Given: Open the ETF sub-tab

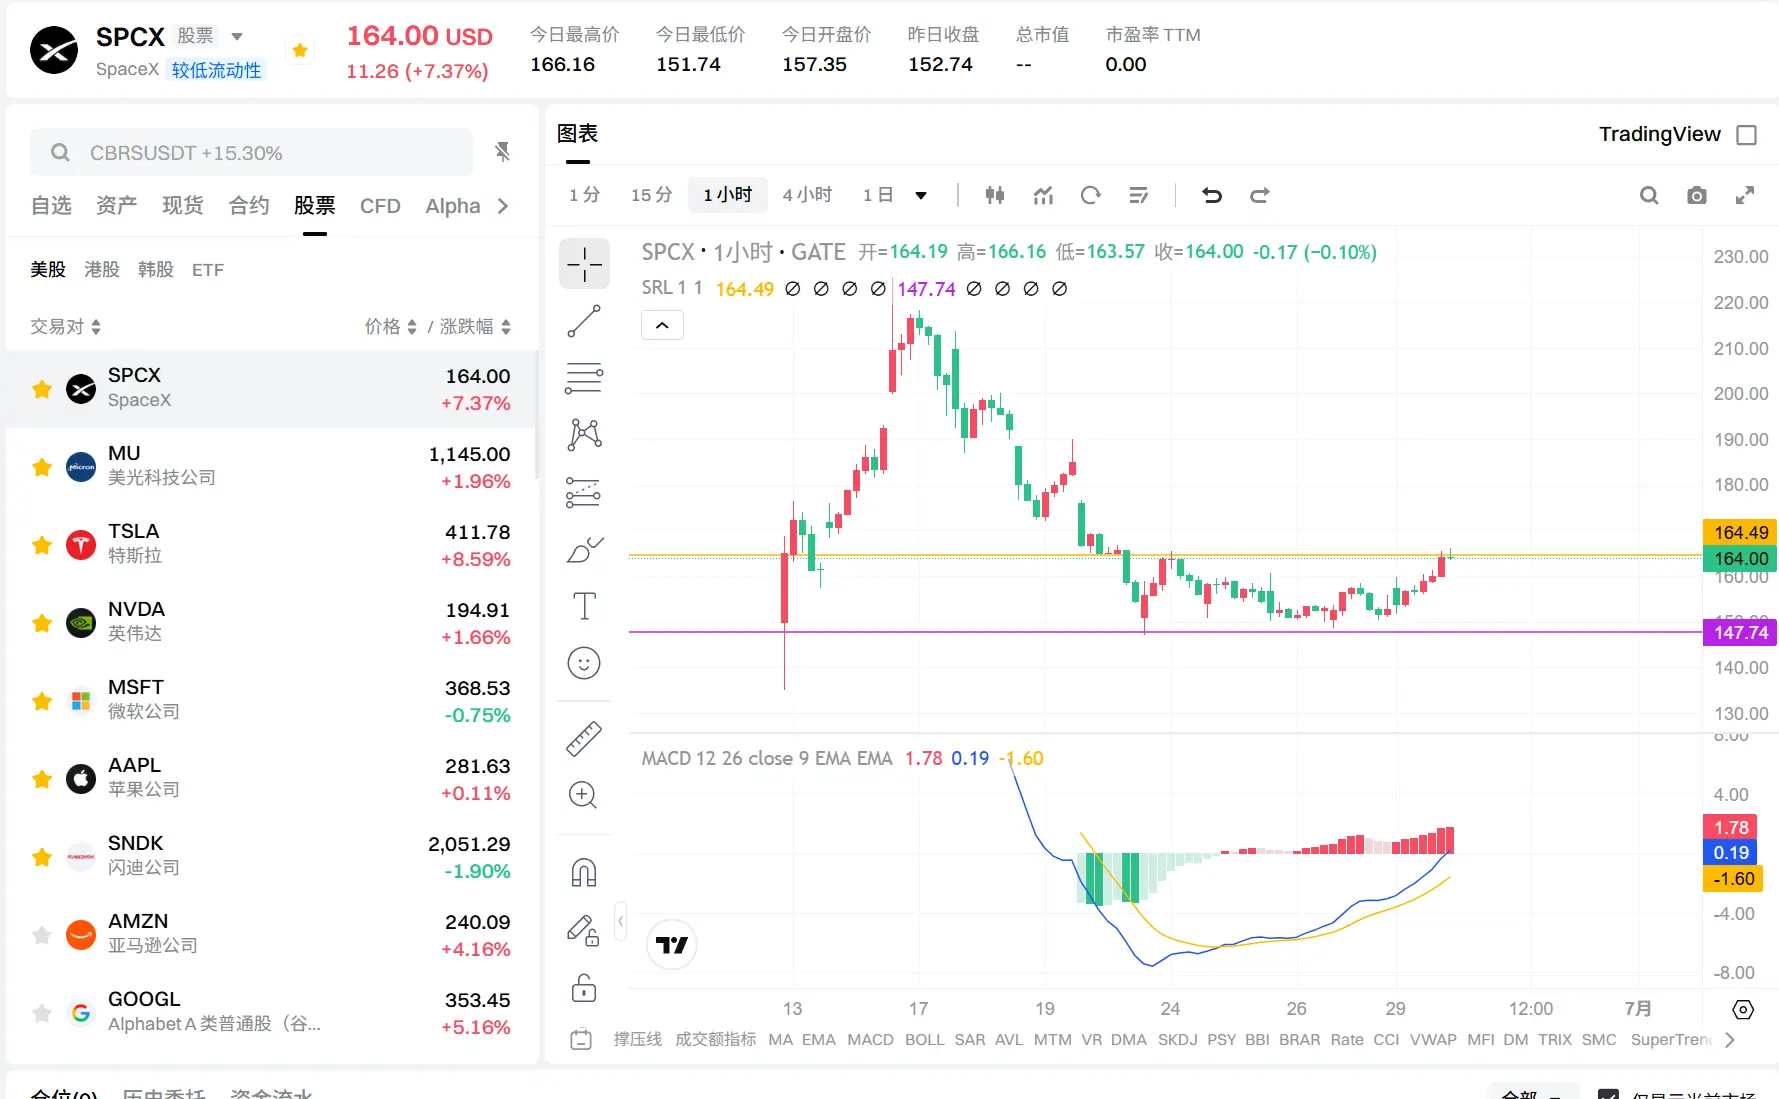Looking at the screenshot, I should pyautogui.click(x=208, y=270).
